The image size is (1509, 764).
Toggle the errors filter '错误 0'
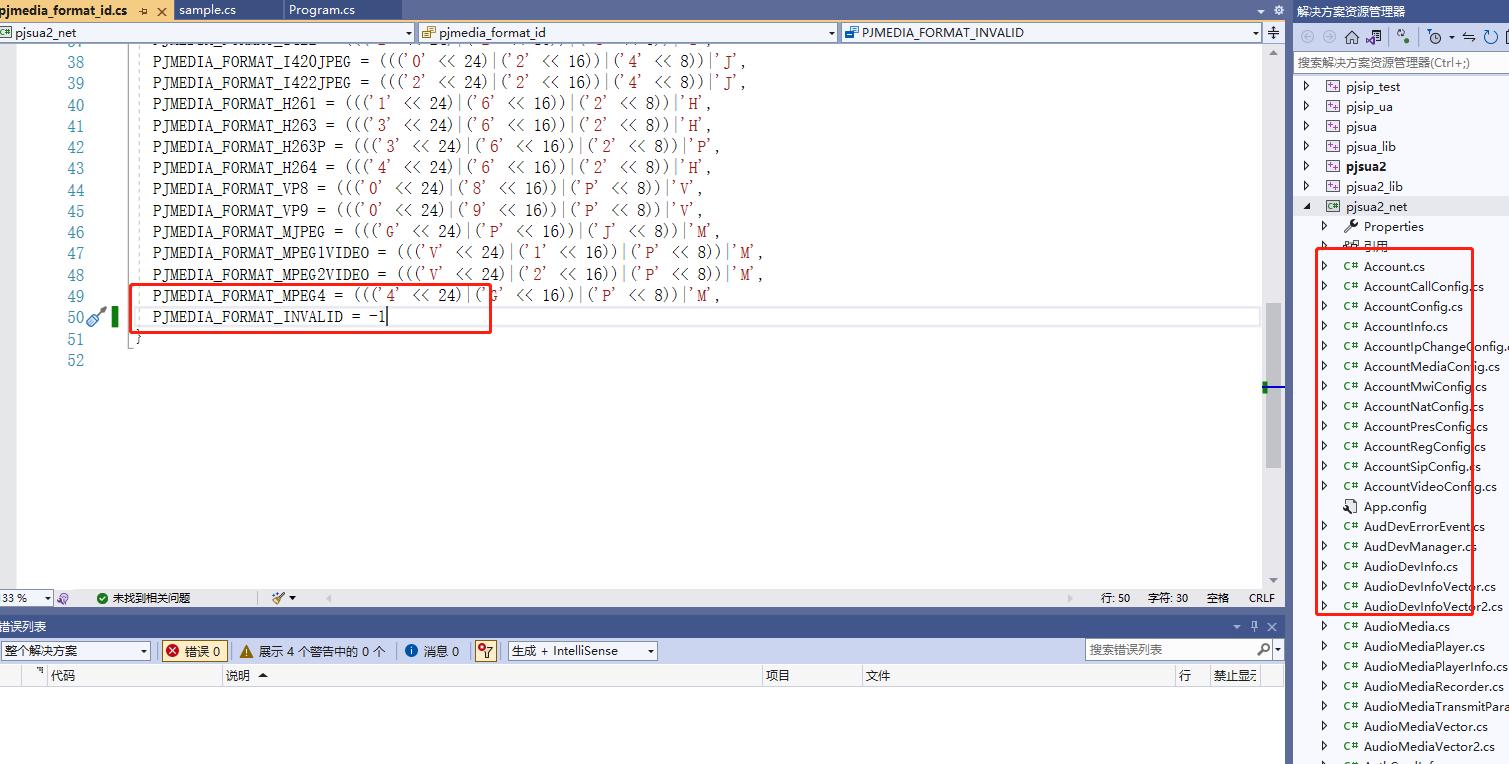(194, 651)
